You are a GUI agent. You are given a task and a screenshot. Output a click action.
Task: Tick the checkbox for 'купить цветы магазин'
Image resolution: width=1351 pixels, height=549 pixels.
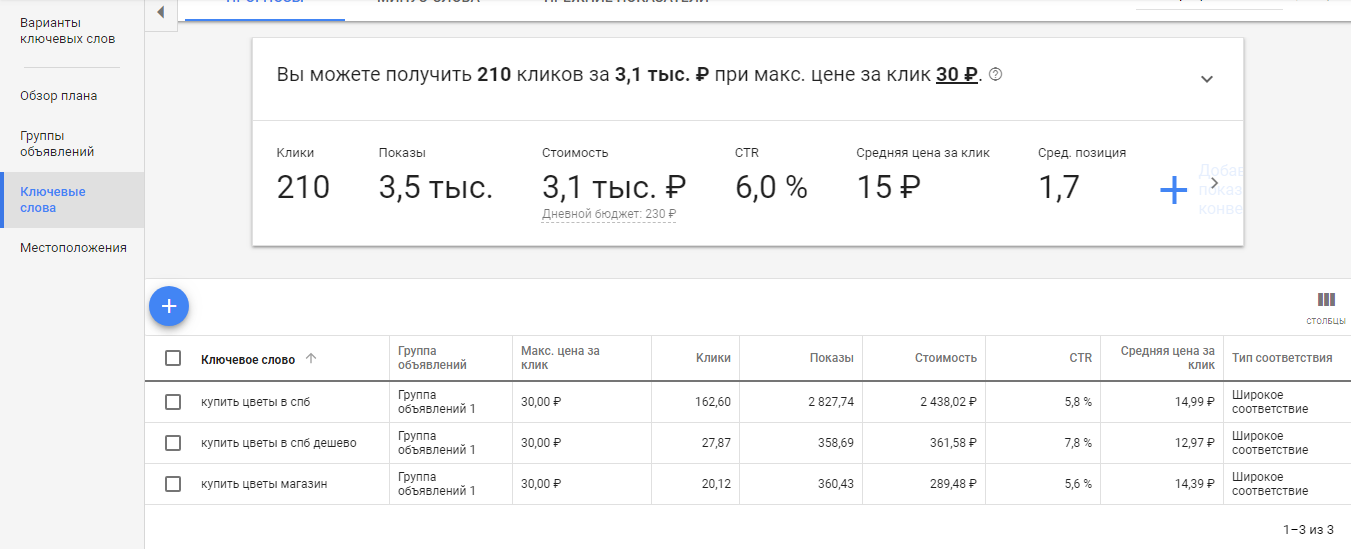click(x=173, y=484)
